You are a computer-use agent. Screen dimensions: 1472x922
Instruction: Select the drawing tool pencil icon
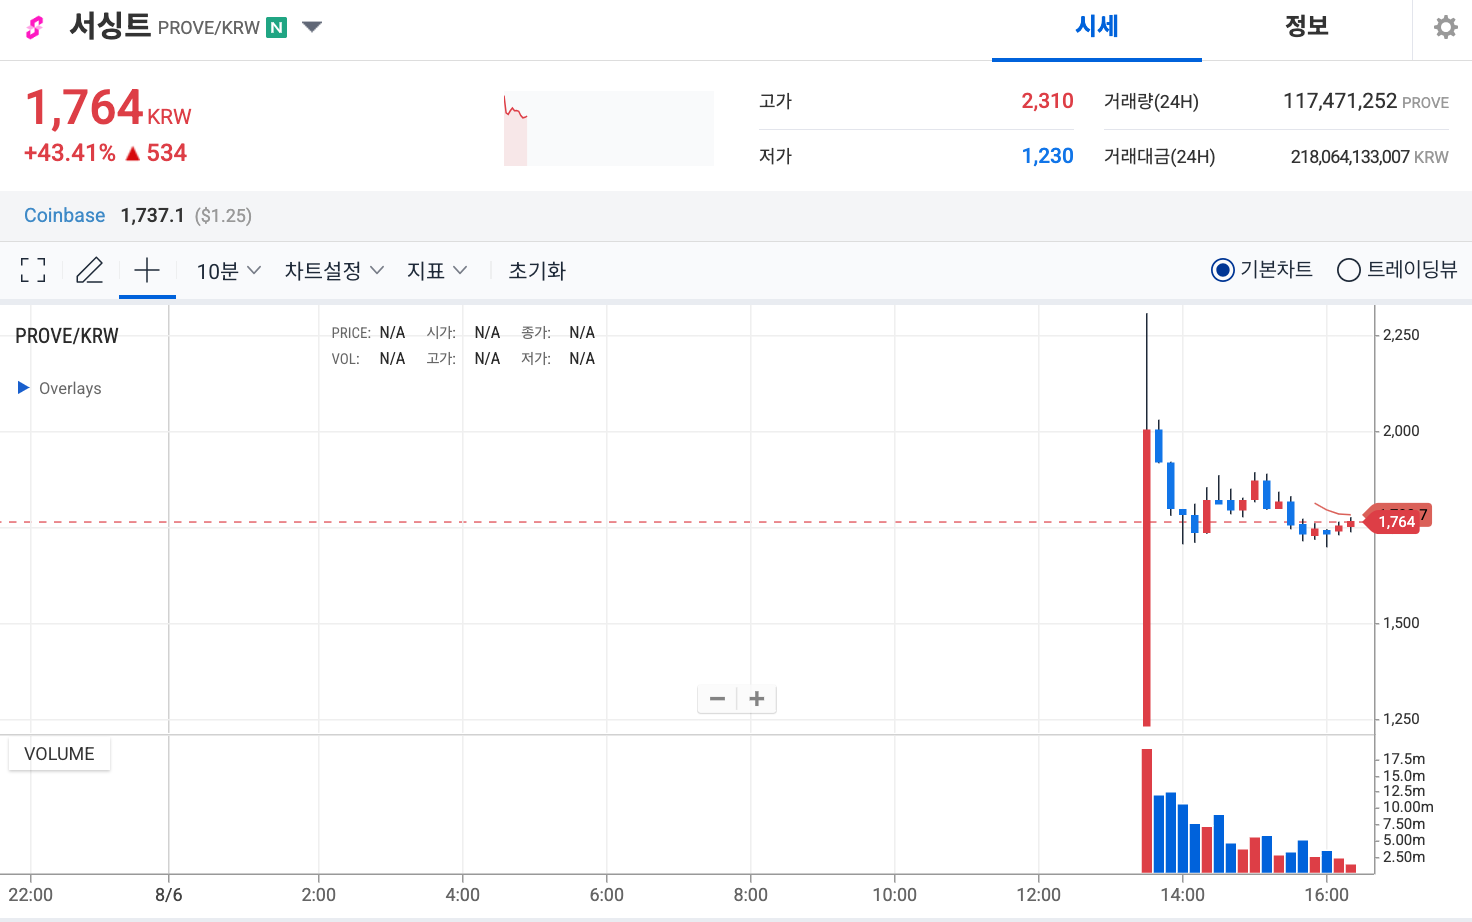[x=89, y=269]
